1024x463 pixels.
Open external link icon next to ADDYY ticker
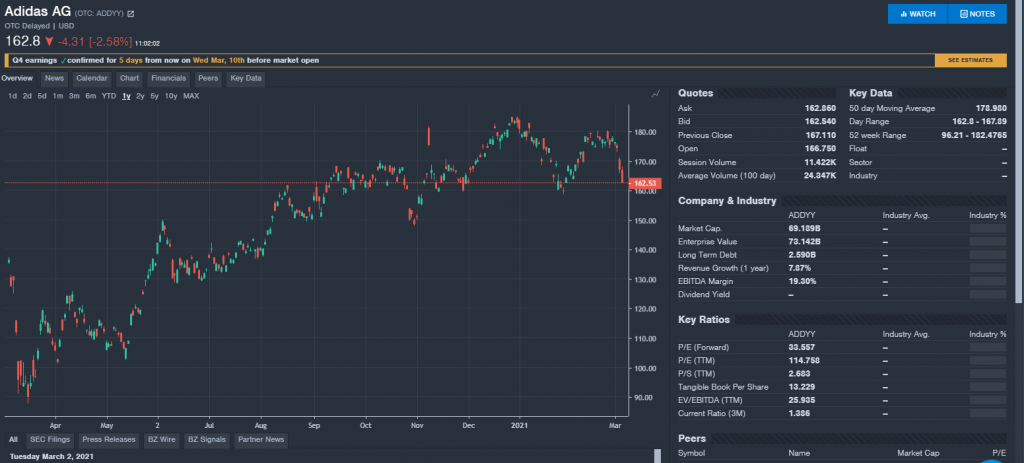click(x=131, y=14)
